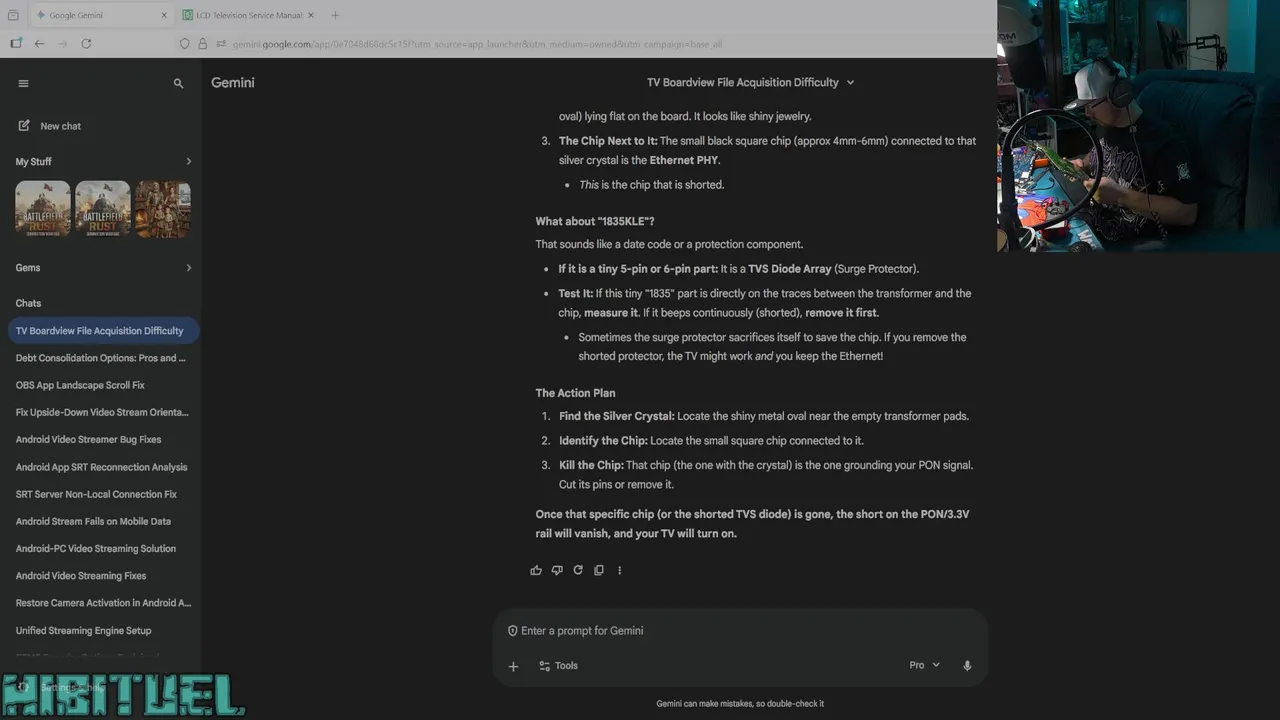
Task: Open Debt Consolidation Options chat
Action: [x=103, y=358]
